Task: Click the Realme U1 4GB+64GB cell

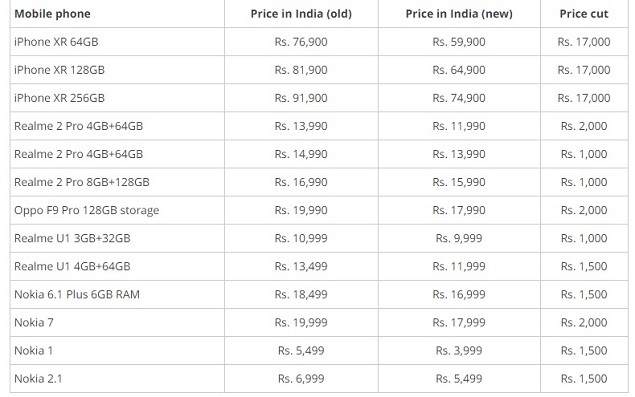Action: [x=72, y=266]
